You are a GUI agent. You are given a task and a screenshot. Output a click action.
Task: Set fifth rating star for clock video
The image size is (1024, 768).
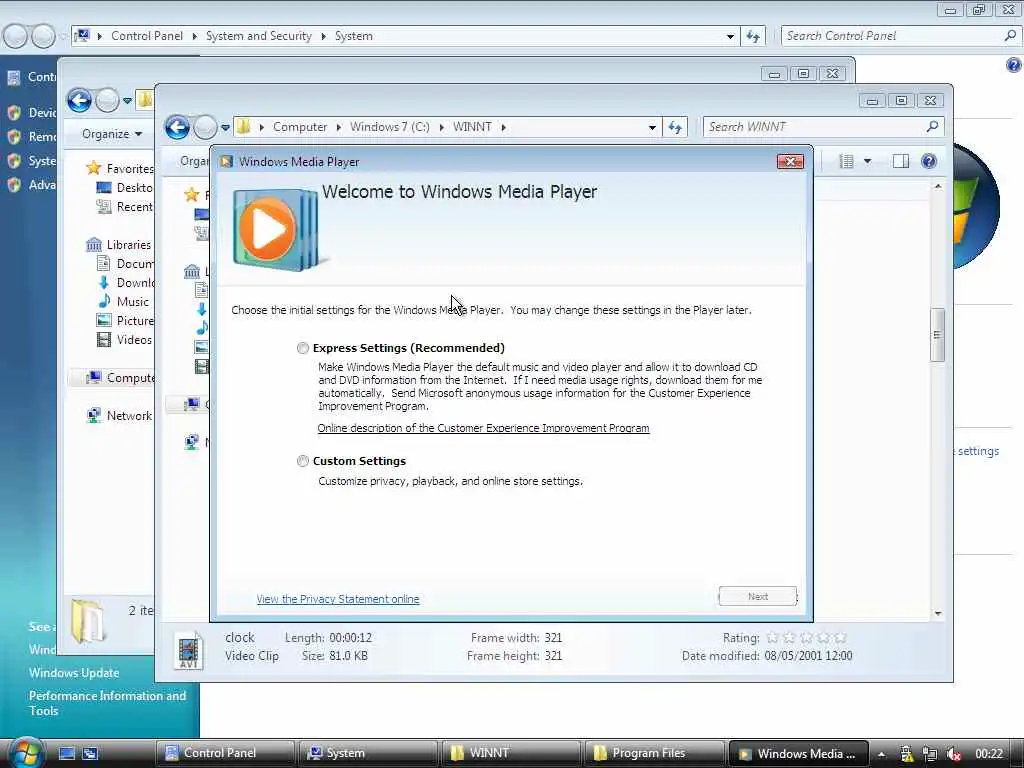point(840,637)
